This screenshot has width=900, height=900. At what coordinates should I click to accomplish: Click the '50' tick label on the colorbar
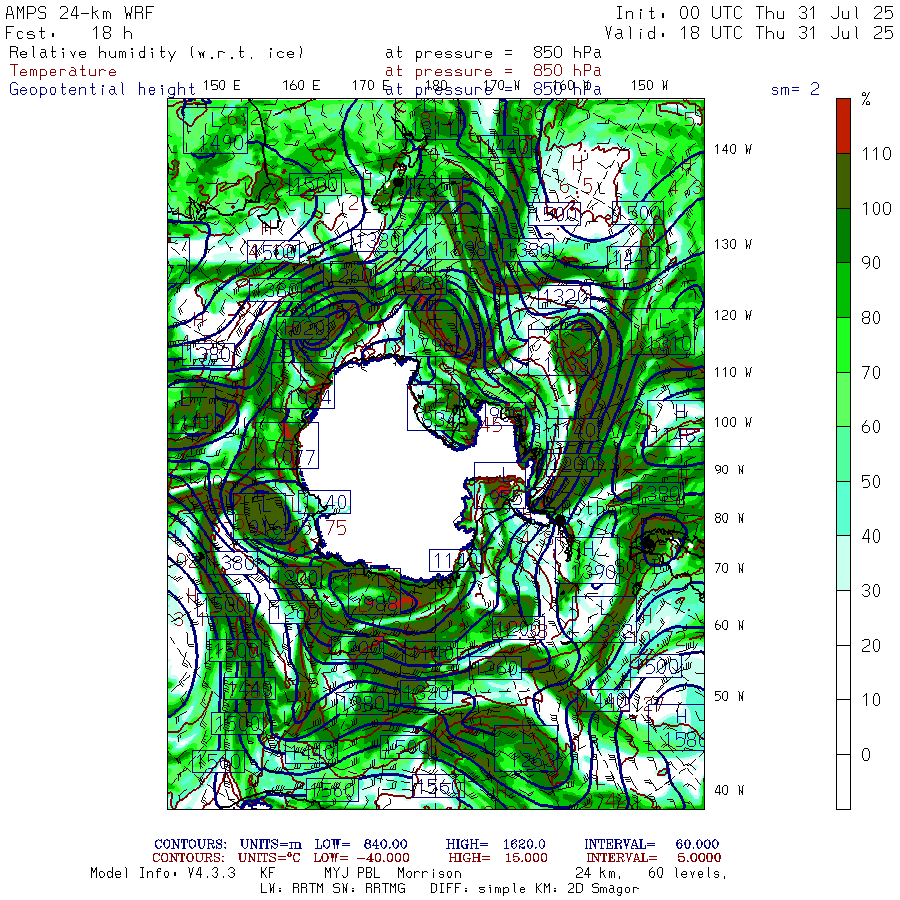pos(871,482)
